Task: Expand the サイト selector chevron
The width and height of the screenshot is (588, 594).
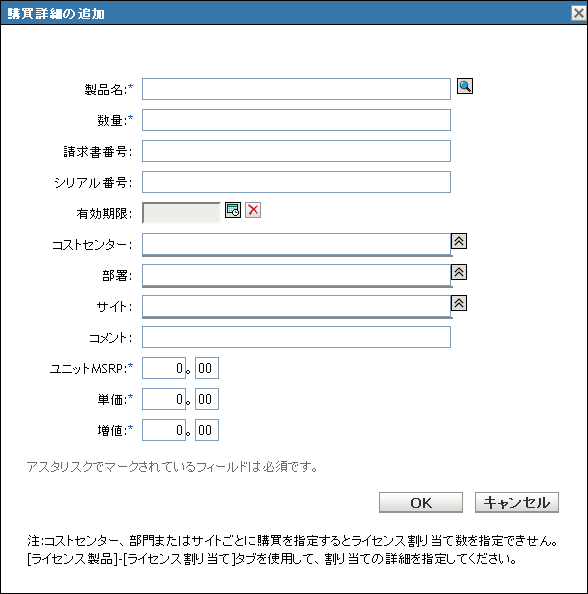Action: click(x=459, y=303)
